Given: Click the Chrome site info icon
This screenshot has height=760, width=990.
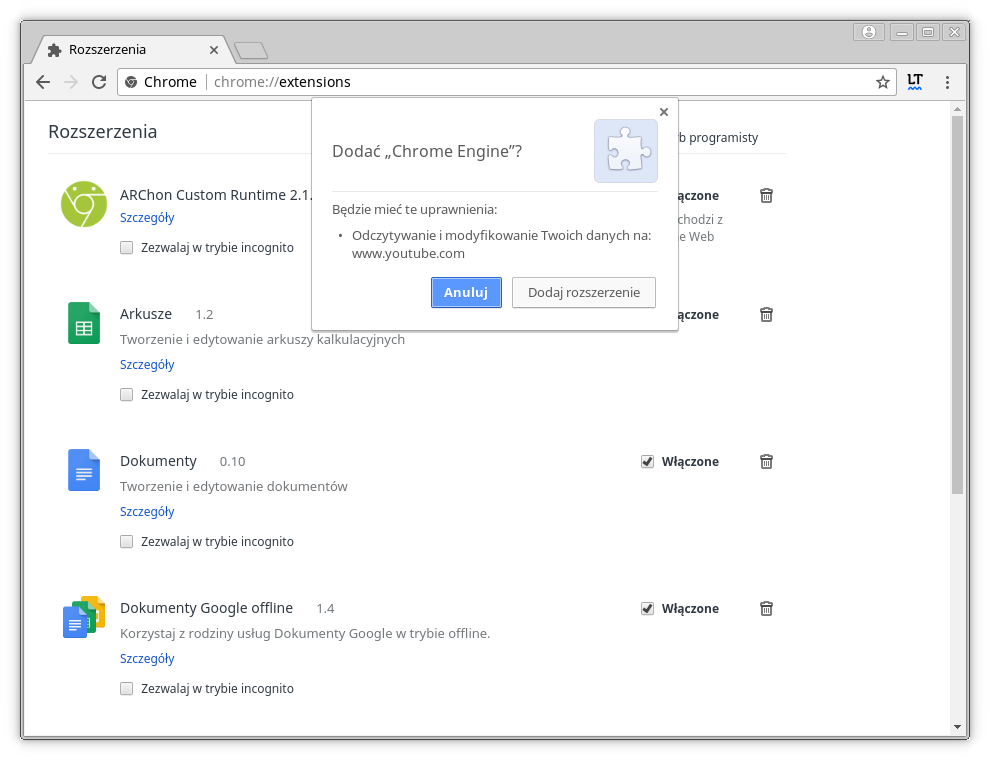Looking at the screenshot, I should 131,82.
